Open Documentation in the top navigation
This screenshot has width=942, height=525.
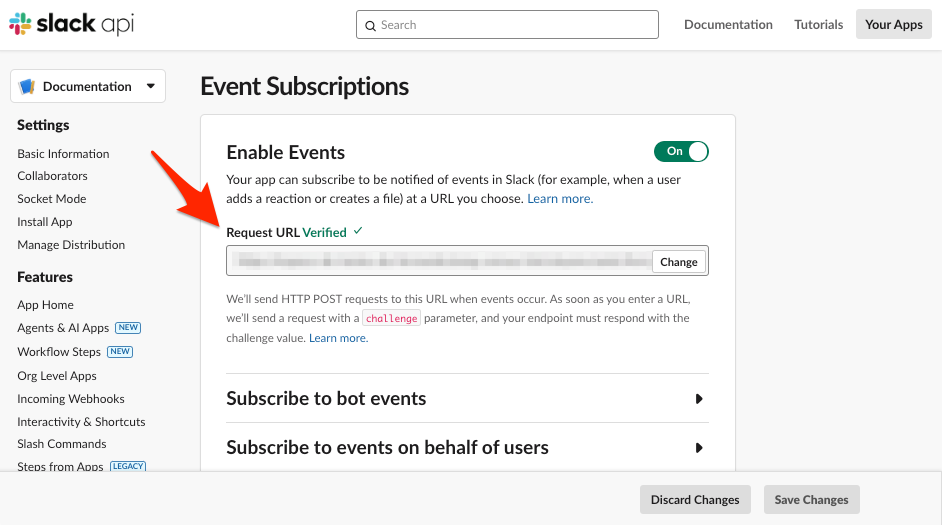tap(728, 25)
